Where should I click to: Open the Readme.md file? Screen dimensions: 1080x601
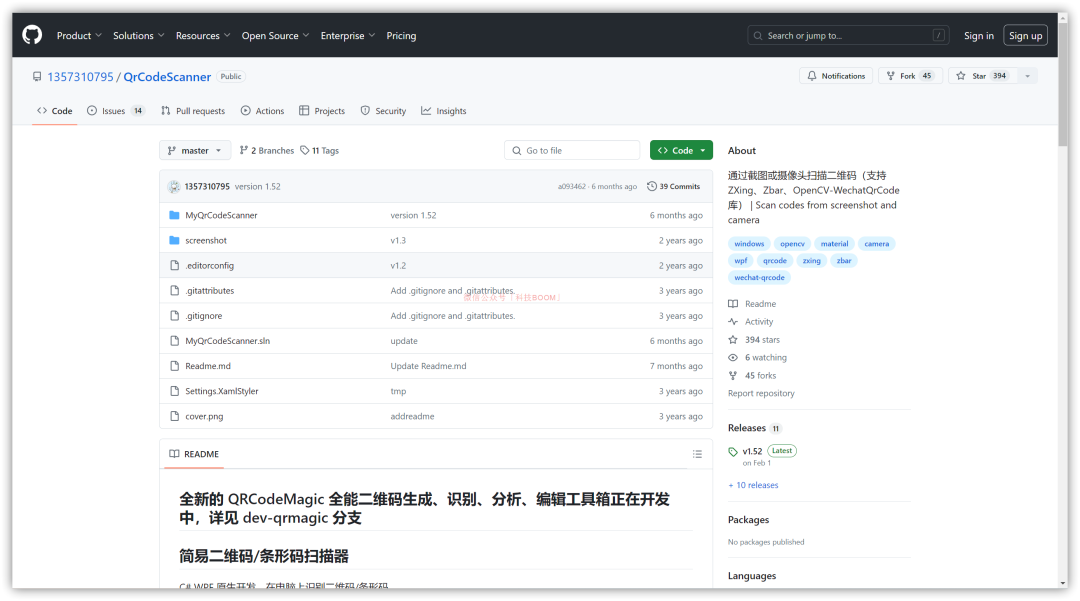pos(208,366)
